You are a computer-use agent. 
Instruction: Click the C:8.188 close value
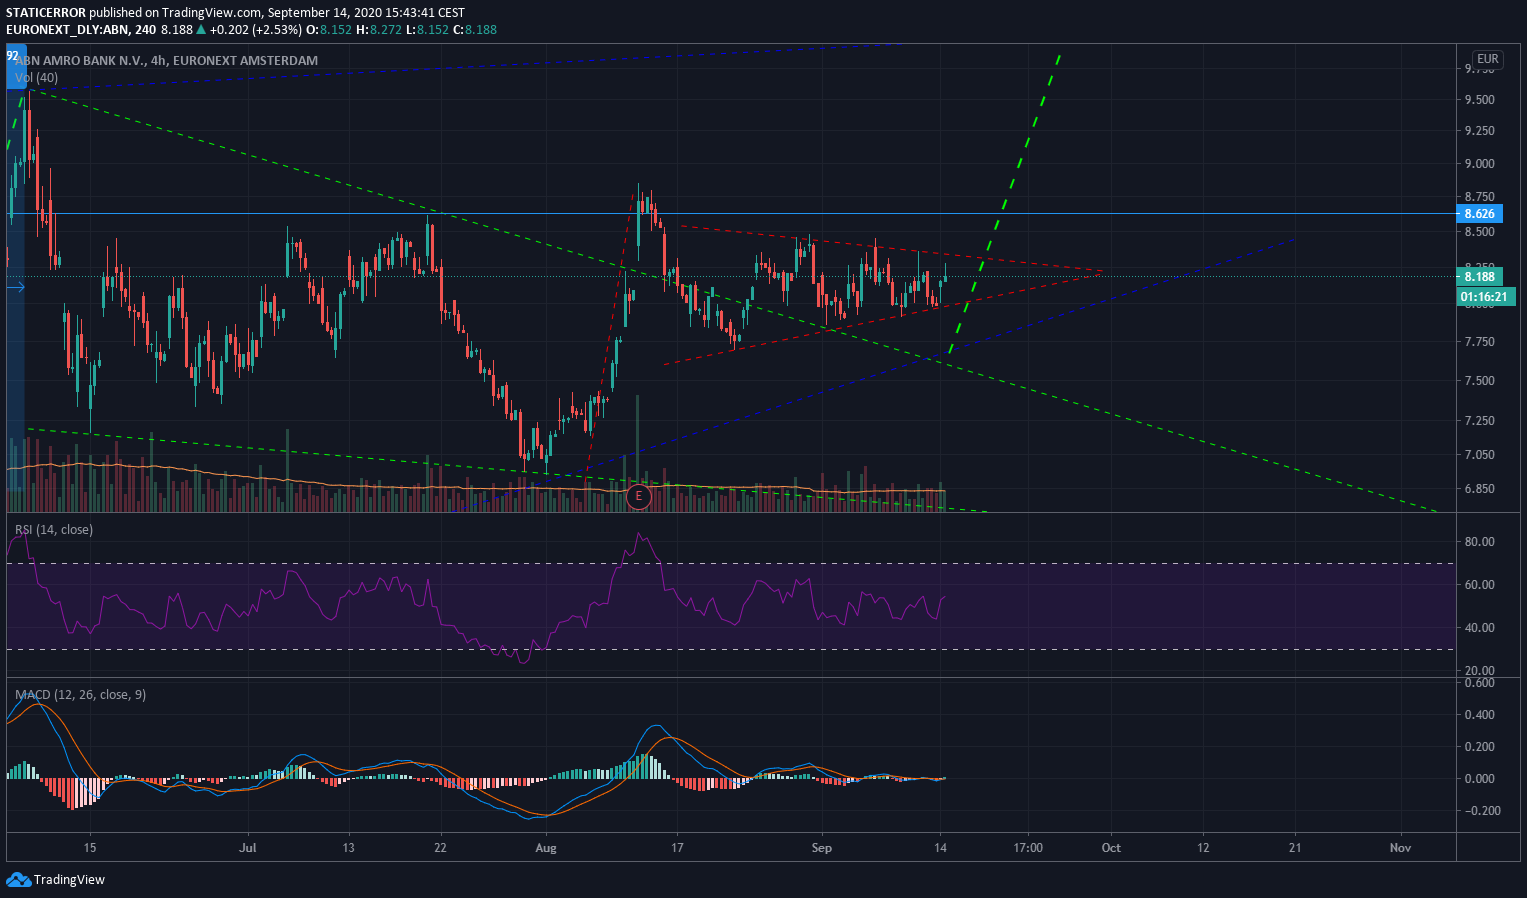[475, 30]
